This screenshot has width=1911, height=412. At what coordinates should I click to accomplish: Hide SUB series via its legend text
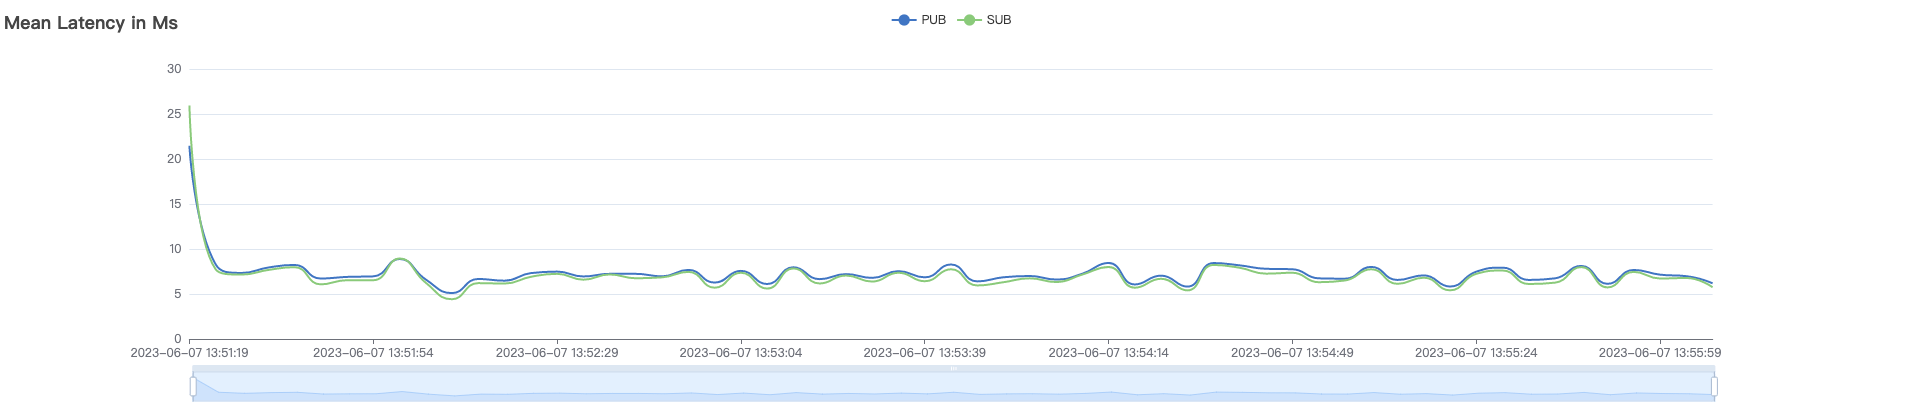coord(999,20)
